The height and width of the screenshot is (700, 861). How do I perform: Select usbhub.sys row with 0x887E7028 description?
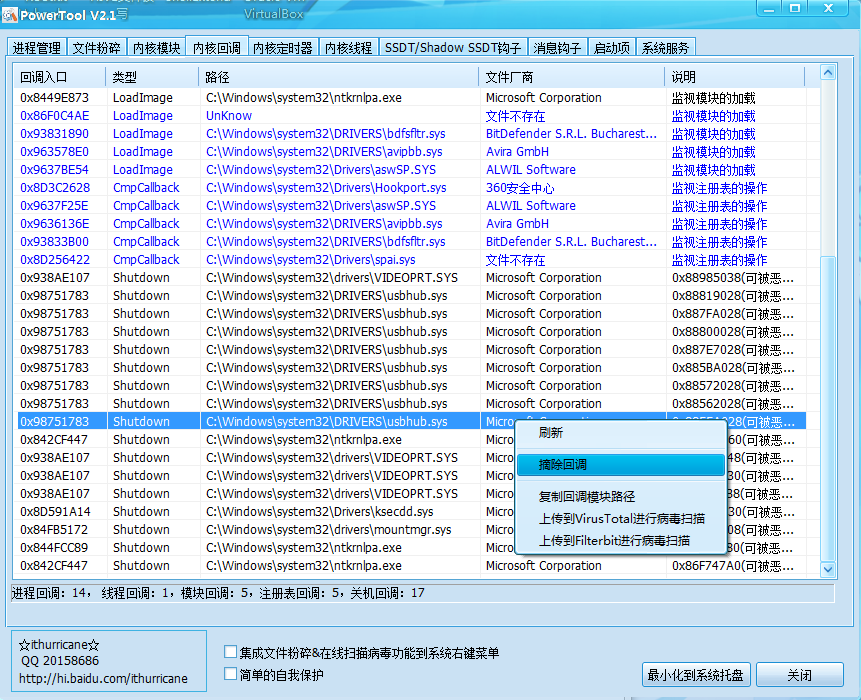pos(411,350)
